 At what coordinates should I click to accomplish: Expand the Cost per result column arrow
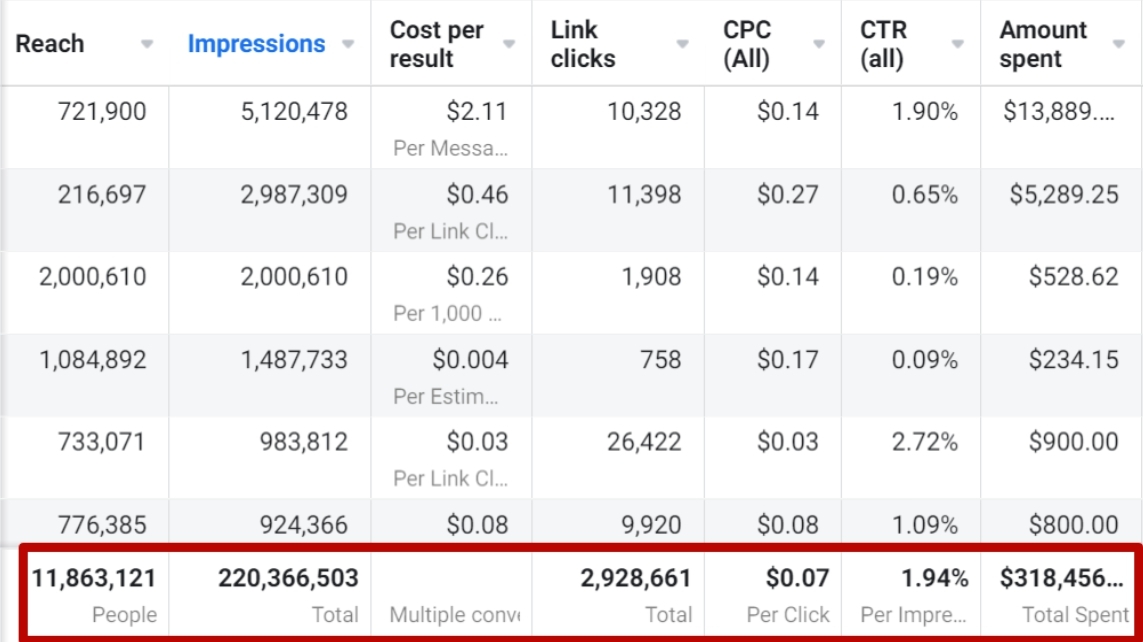pyautogui.click(x=509, y=44)
